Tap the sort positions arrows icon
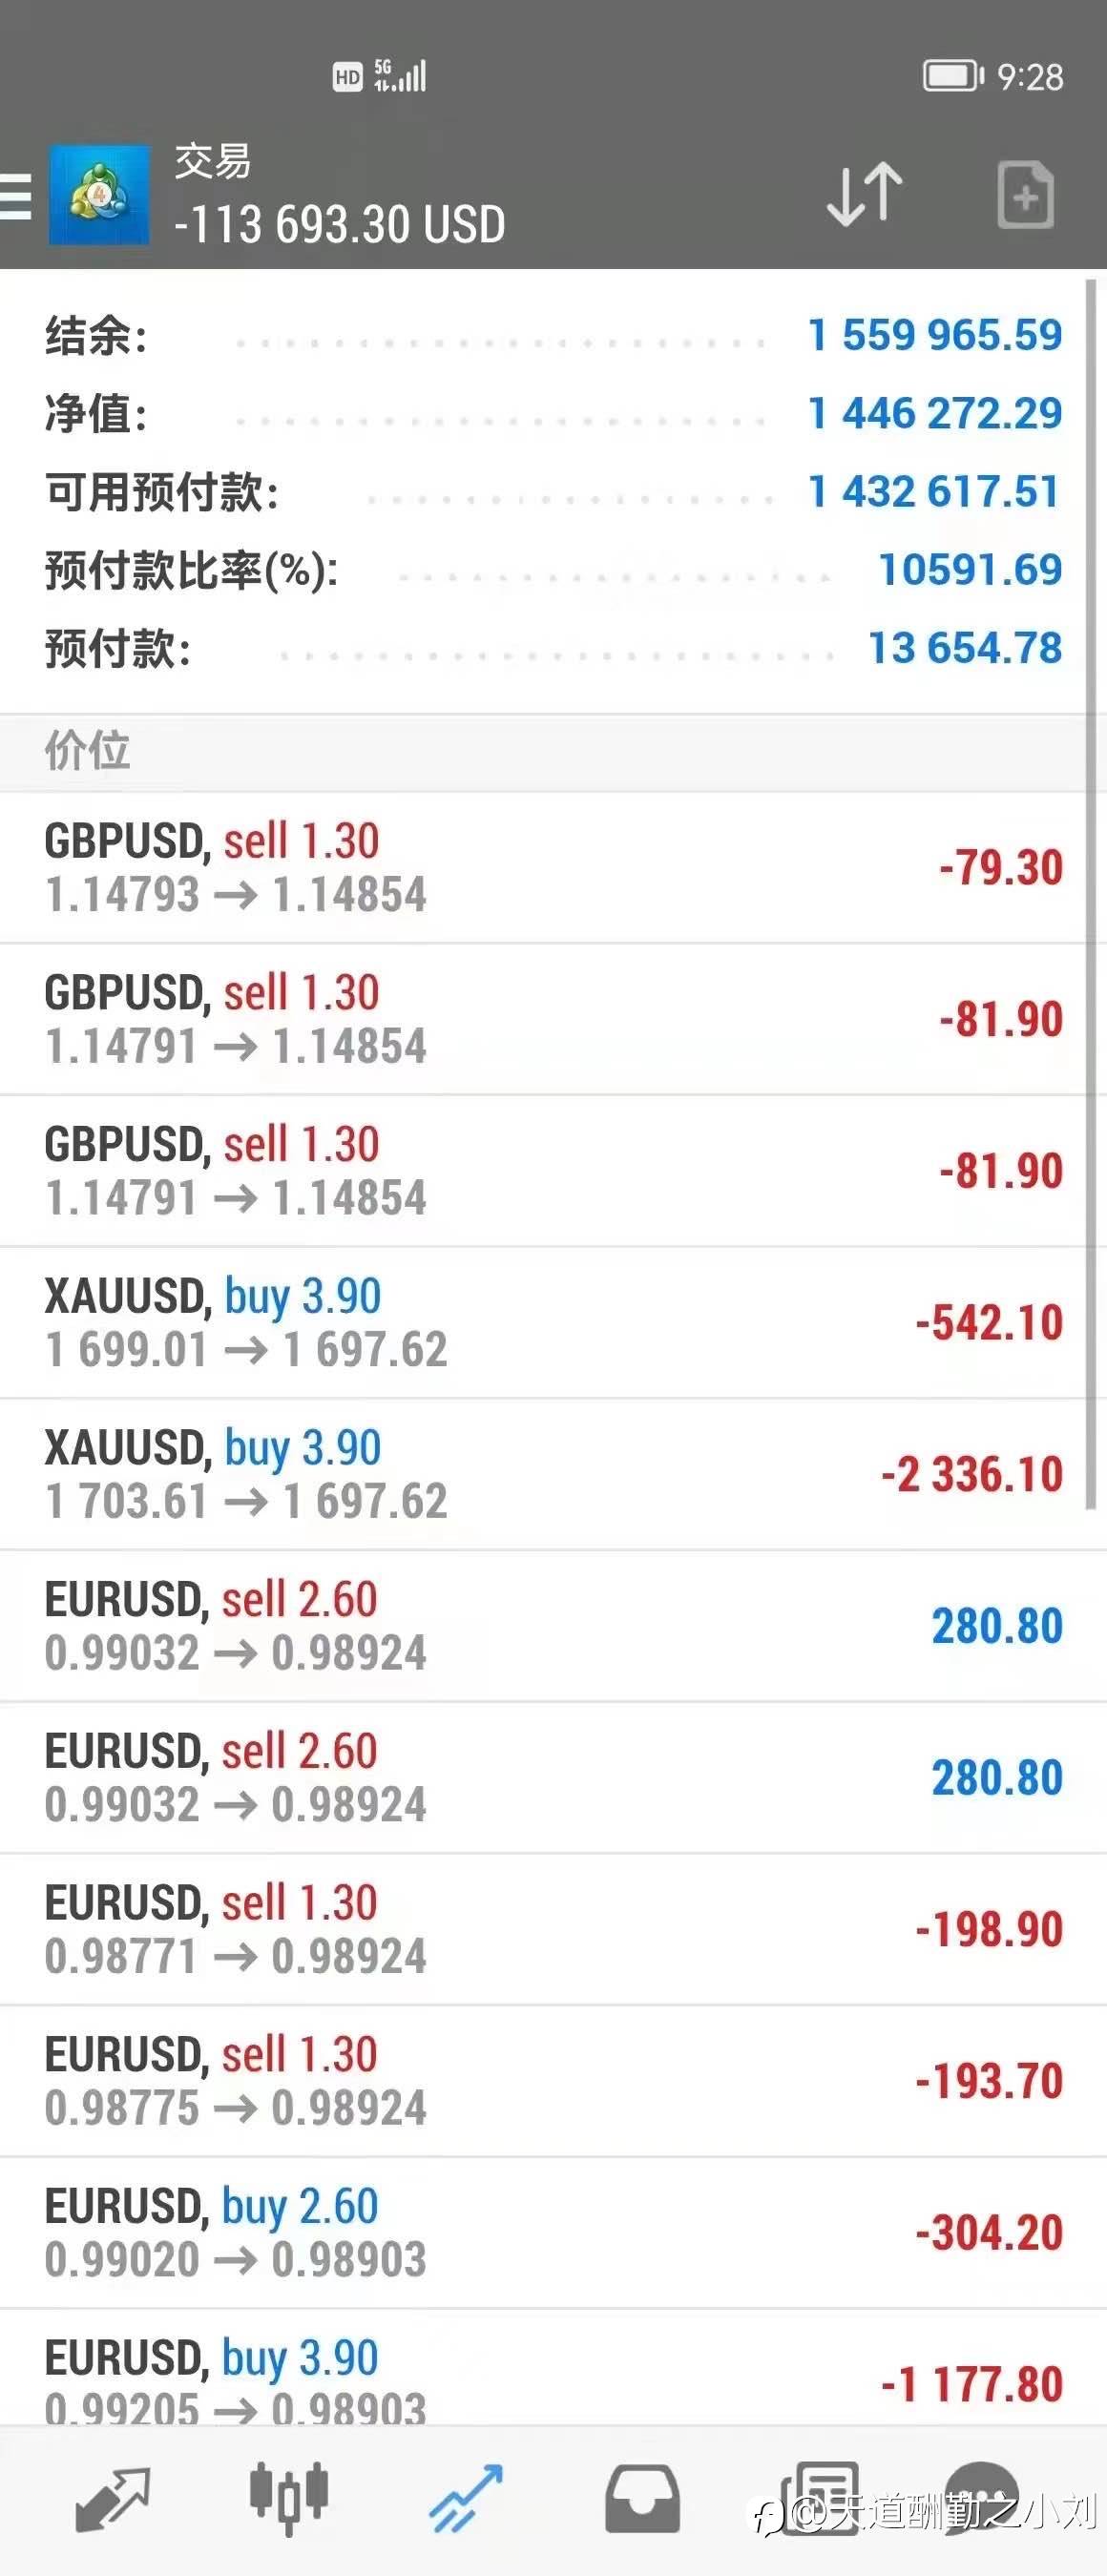Viewport: 1107px width, 2576px height. click(x=864, y=194)
